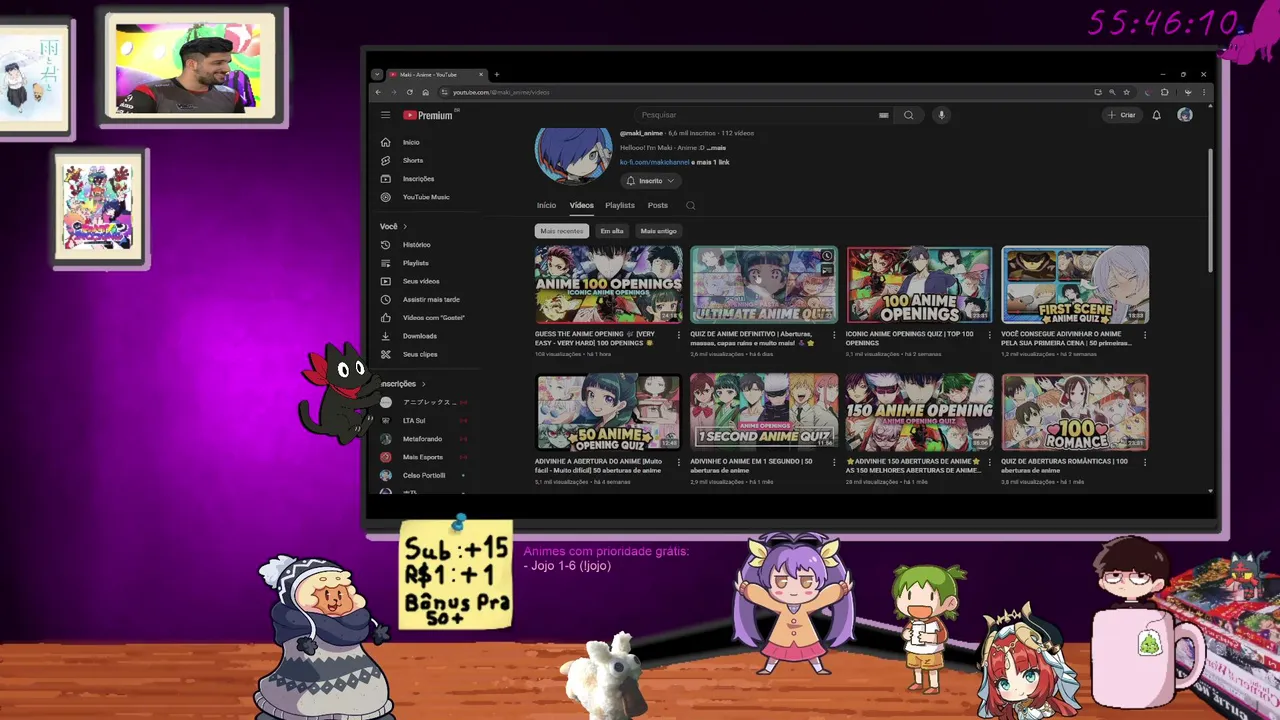Click the magnifier search button
1280x720 pixels.
pyautogui.click(x=908, y=115)
